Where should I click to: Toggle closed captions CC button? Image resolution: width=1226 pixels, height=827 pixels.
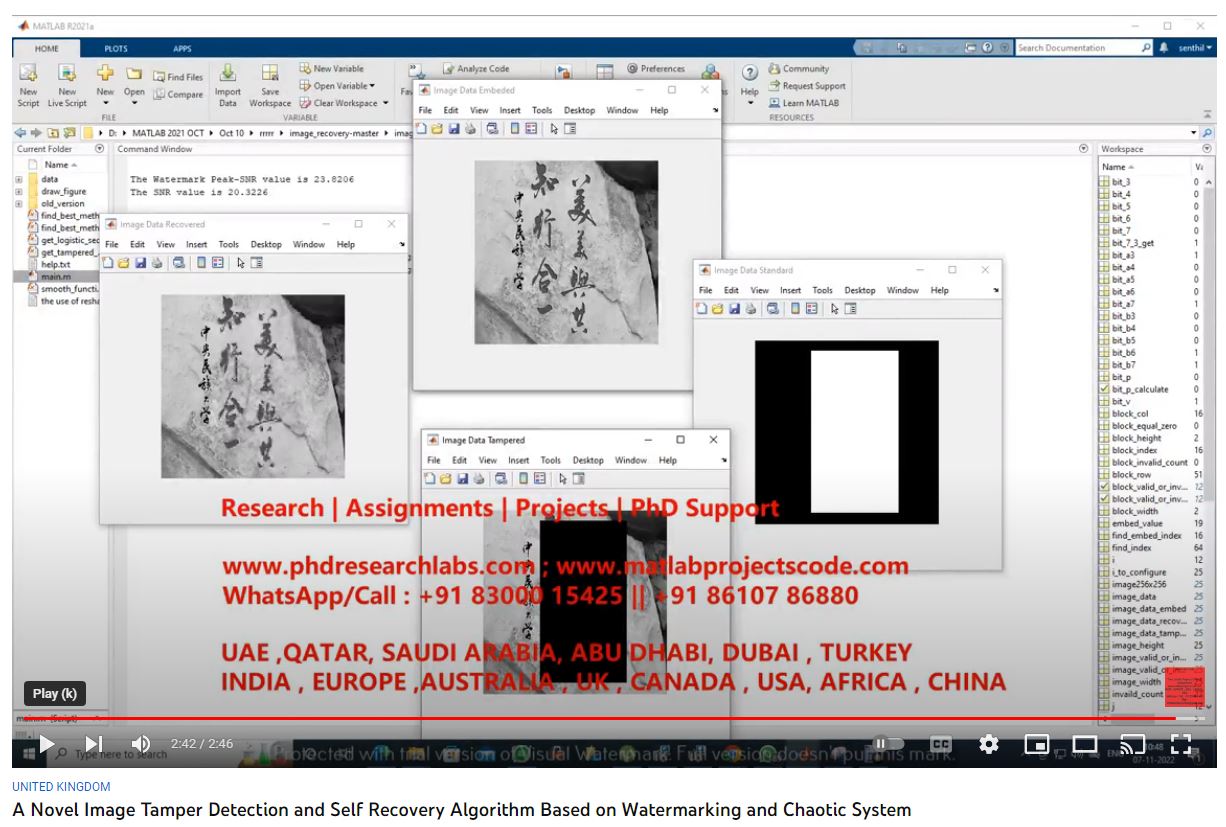coord(941,744)
